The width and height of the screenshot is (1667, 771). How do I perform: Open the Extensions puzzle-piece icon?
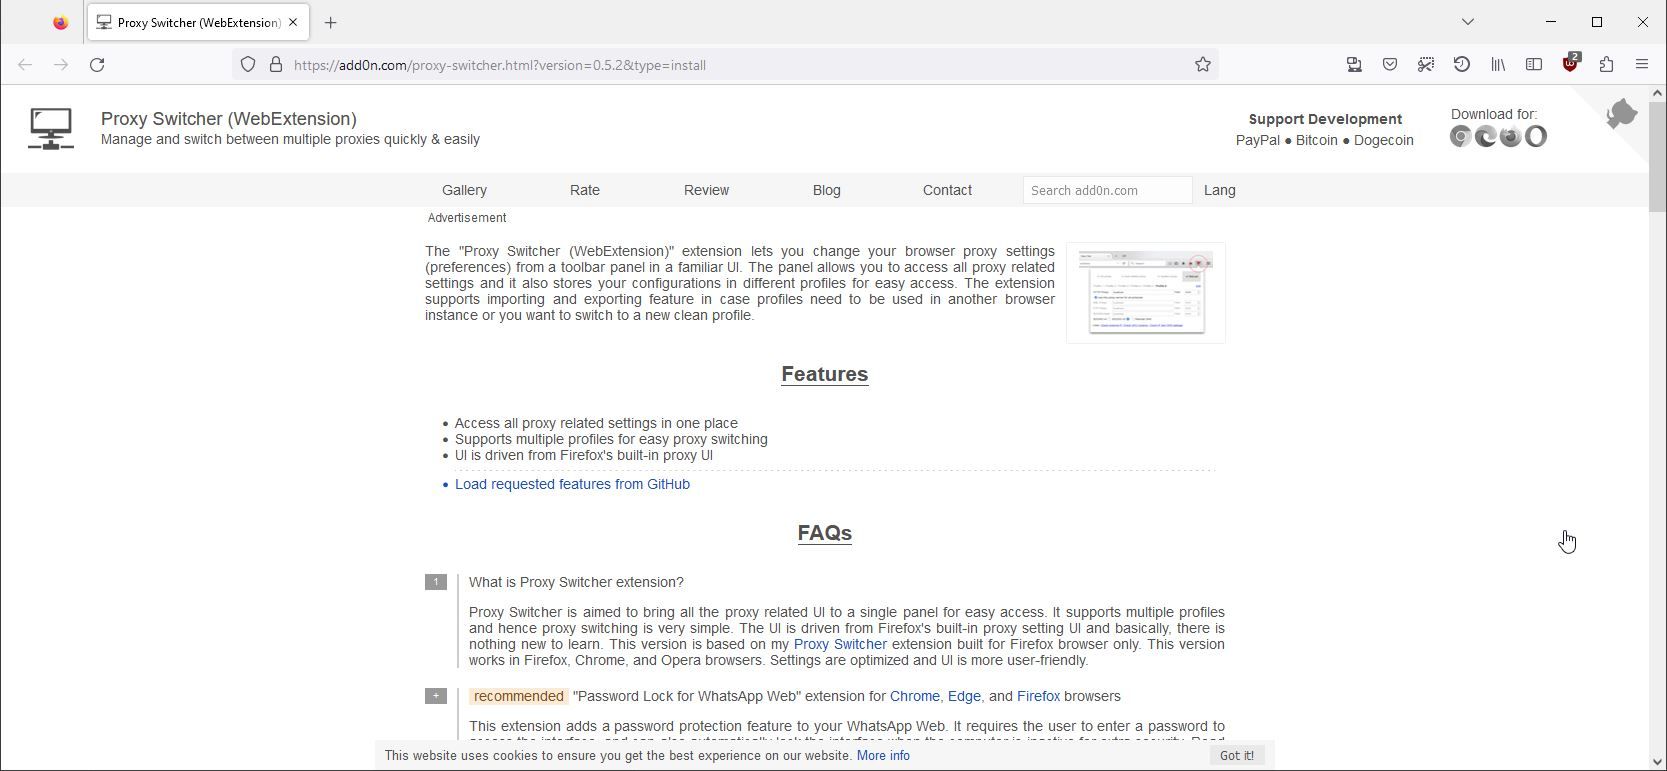pyautogui.click(x=1606, y=65)
